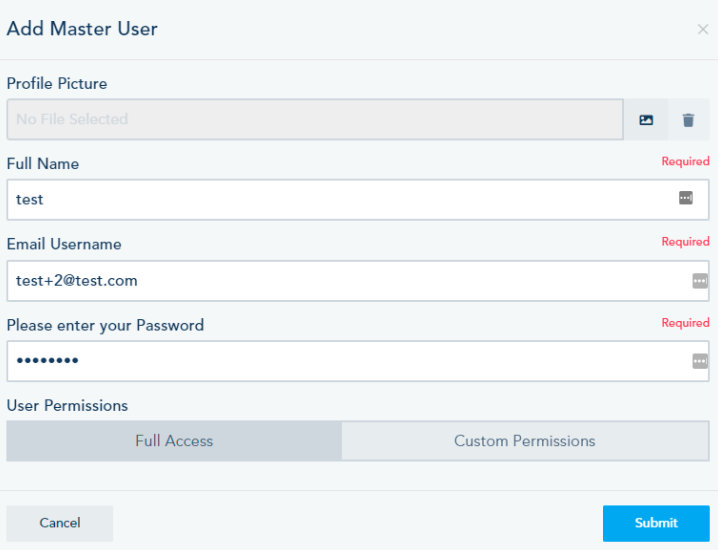Click the Full Name label
The image size is (718, 550).
point(43,164)
